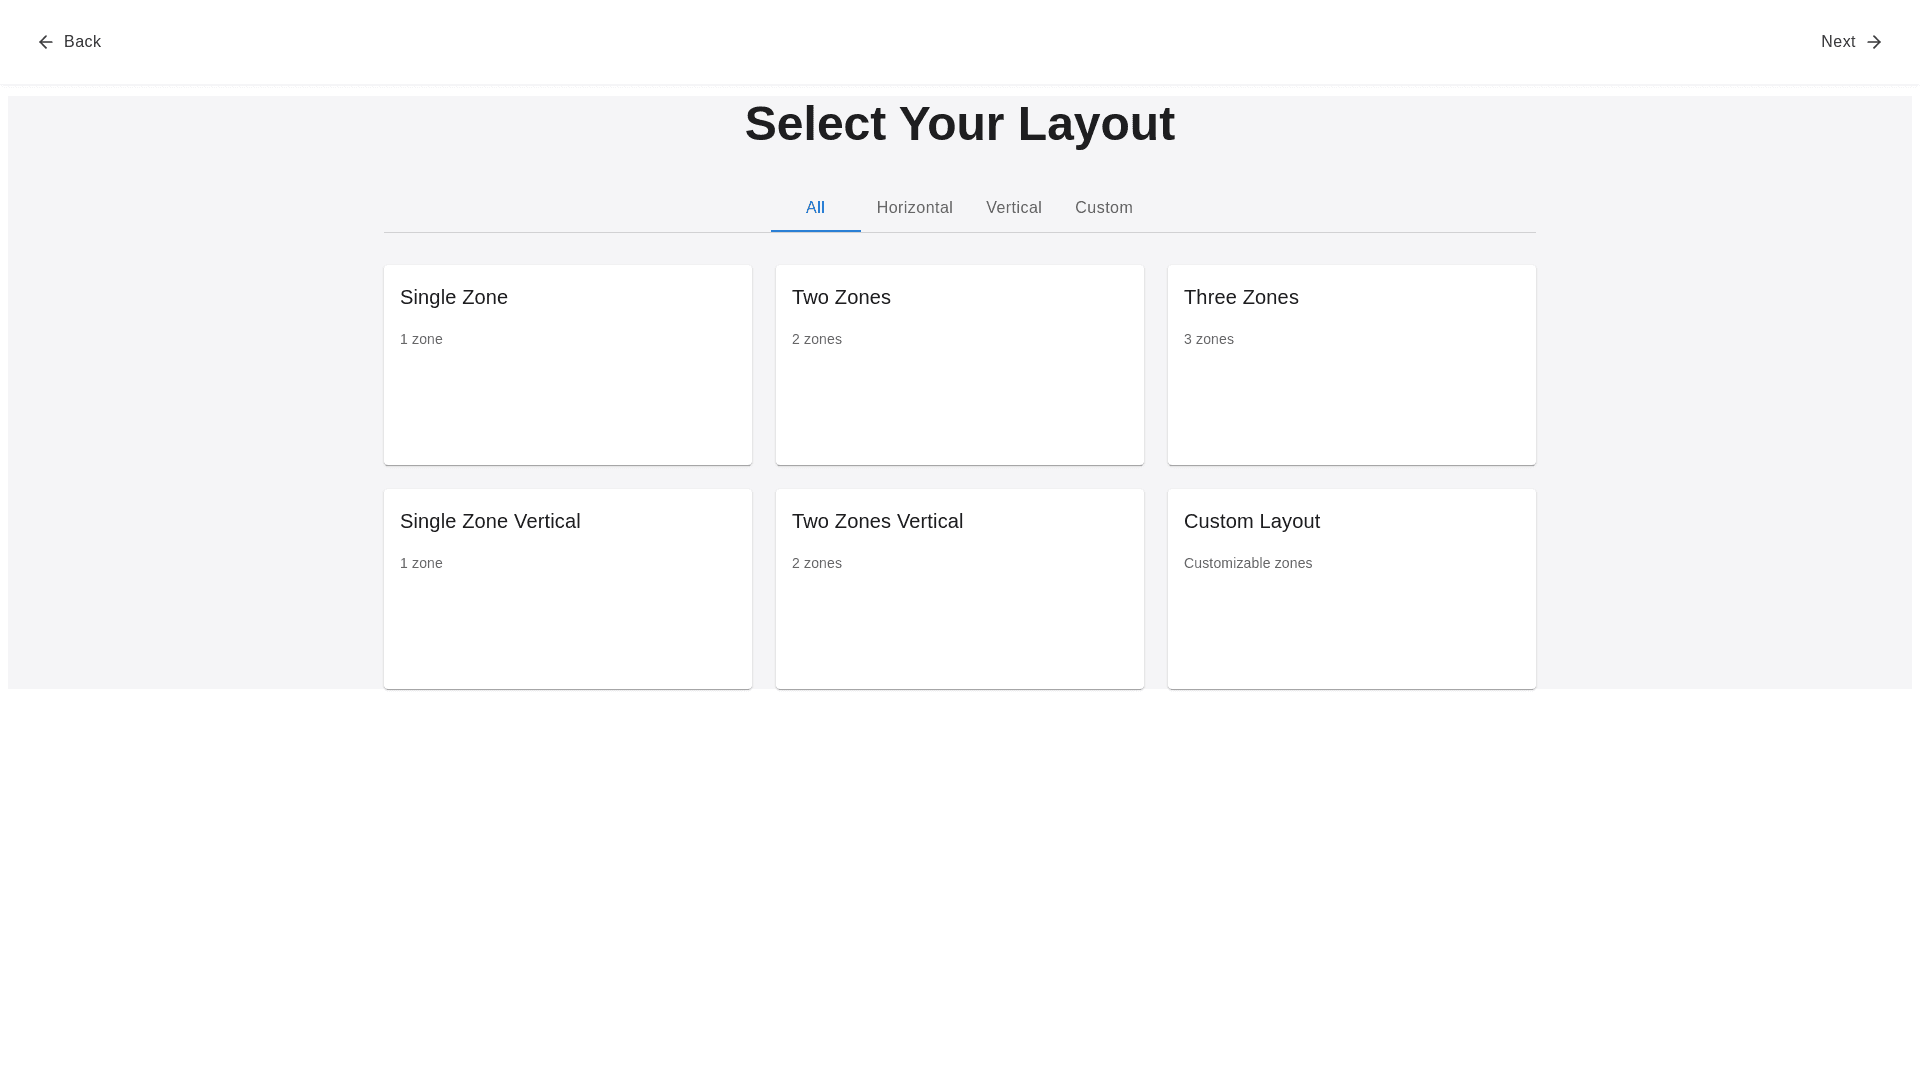
Task: Click the 3 zones subtitle
Action: coord(1208,339)
